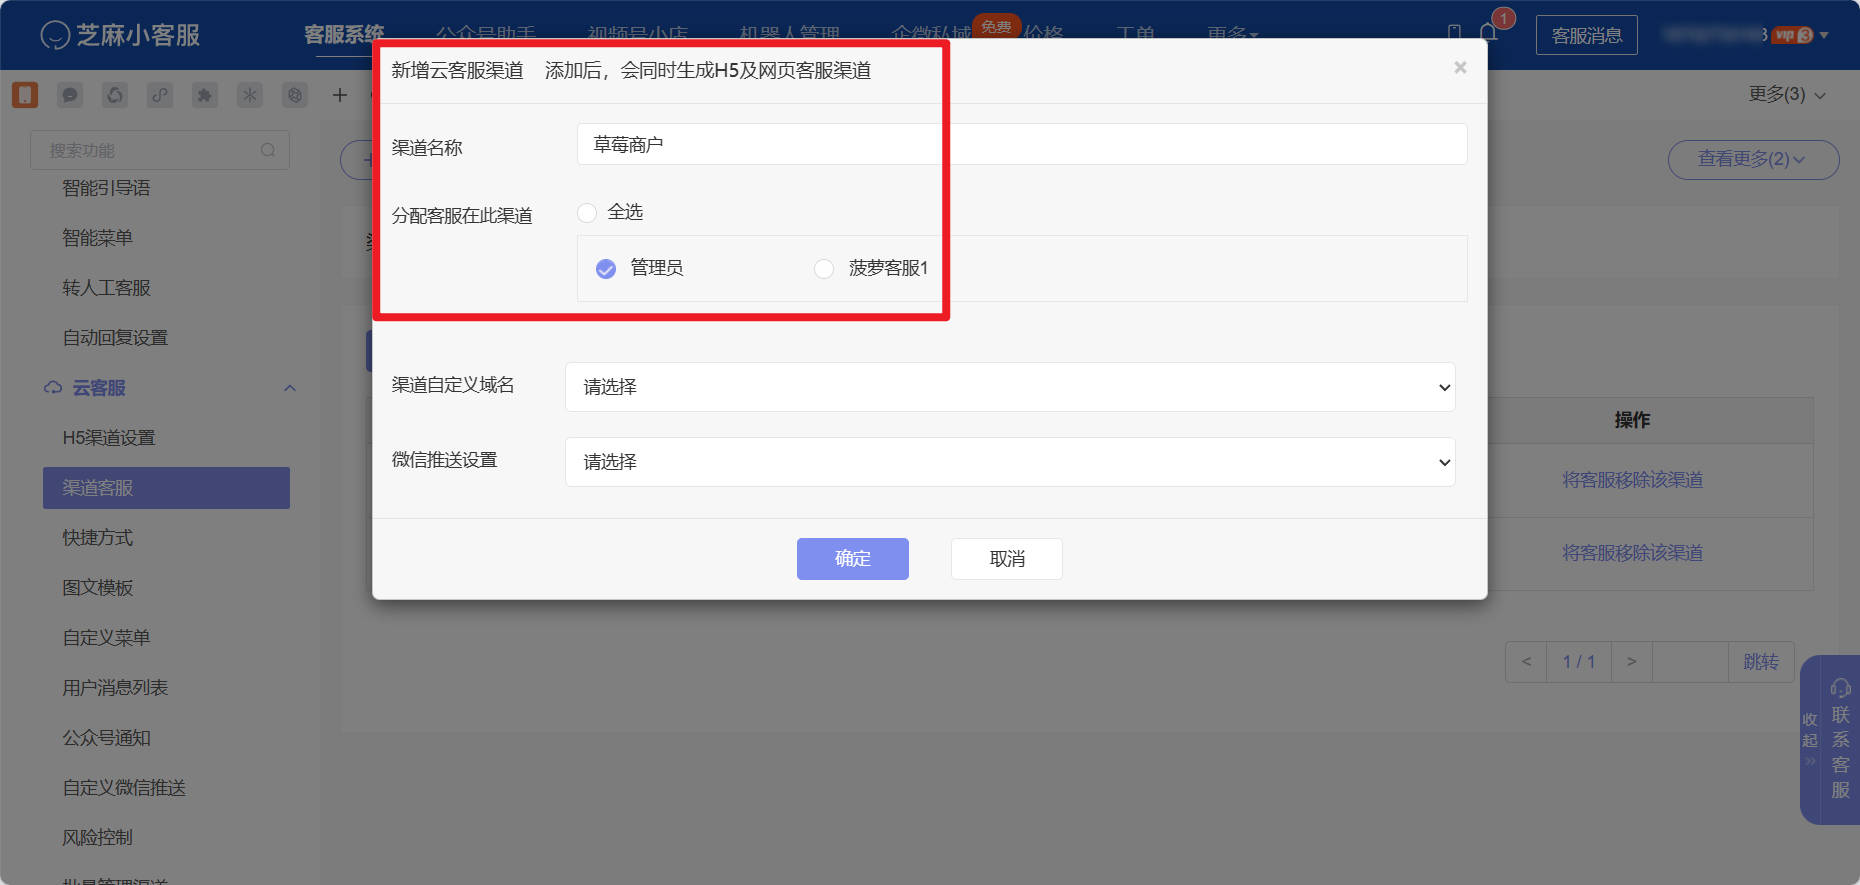The height and width of the screenshot is (885, 1860).
Task: Check the 菠萝客服1 checkbox
Action: (824, 269)
